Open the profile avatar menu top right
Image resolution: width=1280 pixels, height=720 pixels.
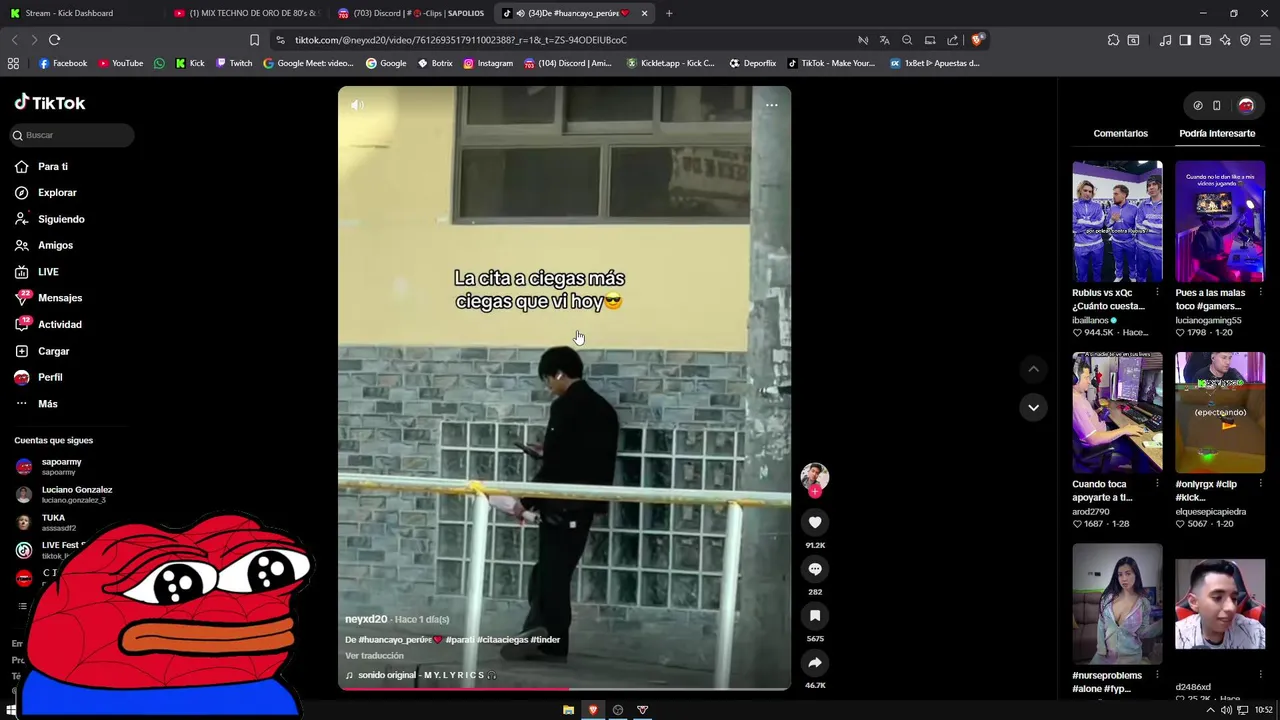coord(1245,105)
